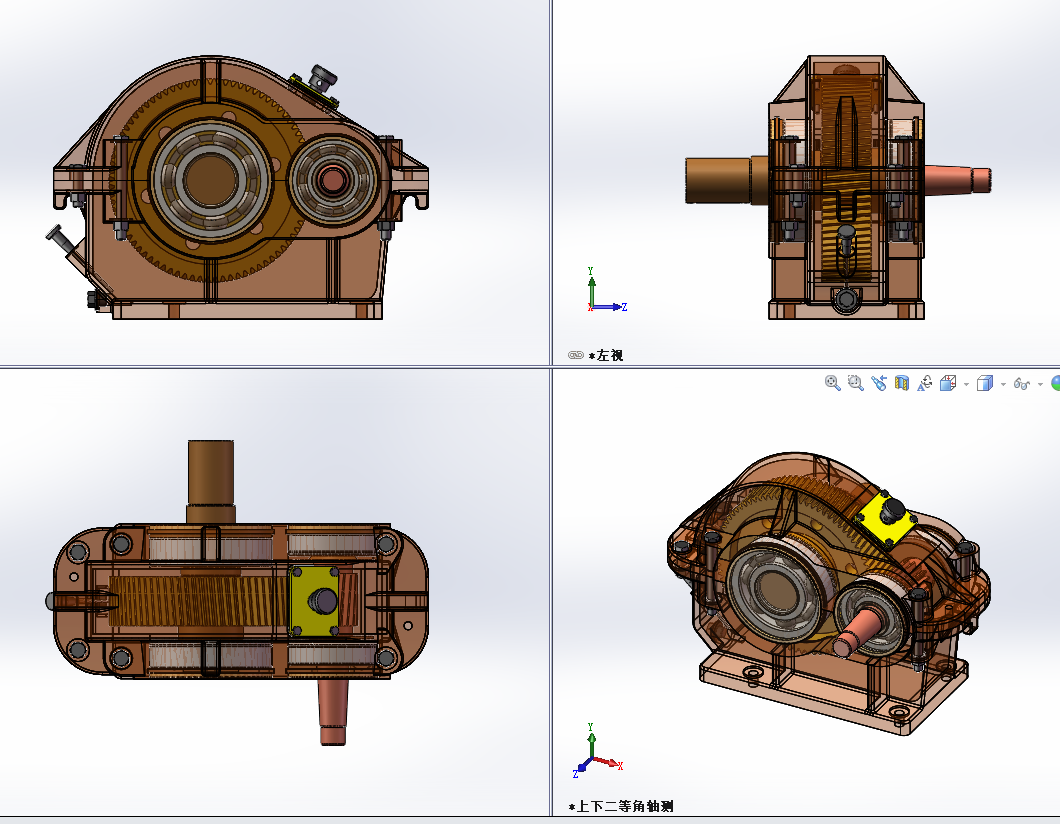Click the View Orientation cube icon

point(948,383)
